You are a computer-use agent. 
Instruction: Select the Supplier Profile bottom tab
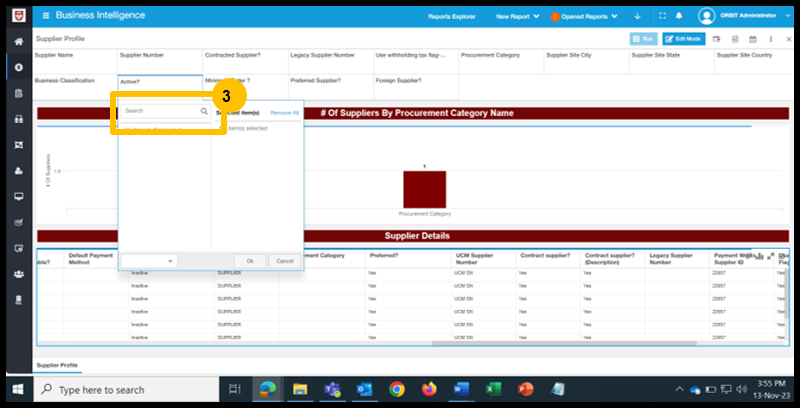(x=57, y=365)
